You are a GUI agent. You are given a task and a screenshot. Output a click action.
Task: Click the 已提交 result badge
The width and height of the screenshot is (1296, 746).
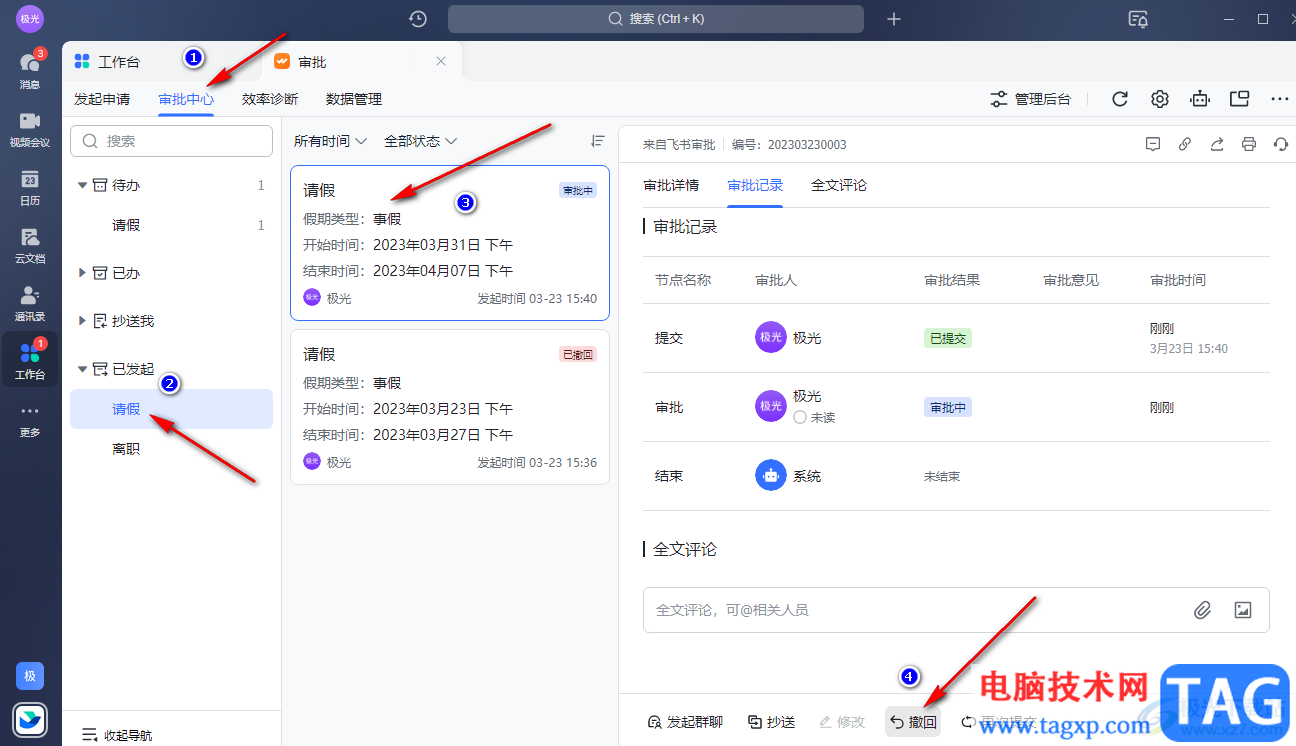tap(948, 338)
